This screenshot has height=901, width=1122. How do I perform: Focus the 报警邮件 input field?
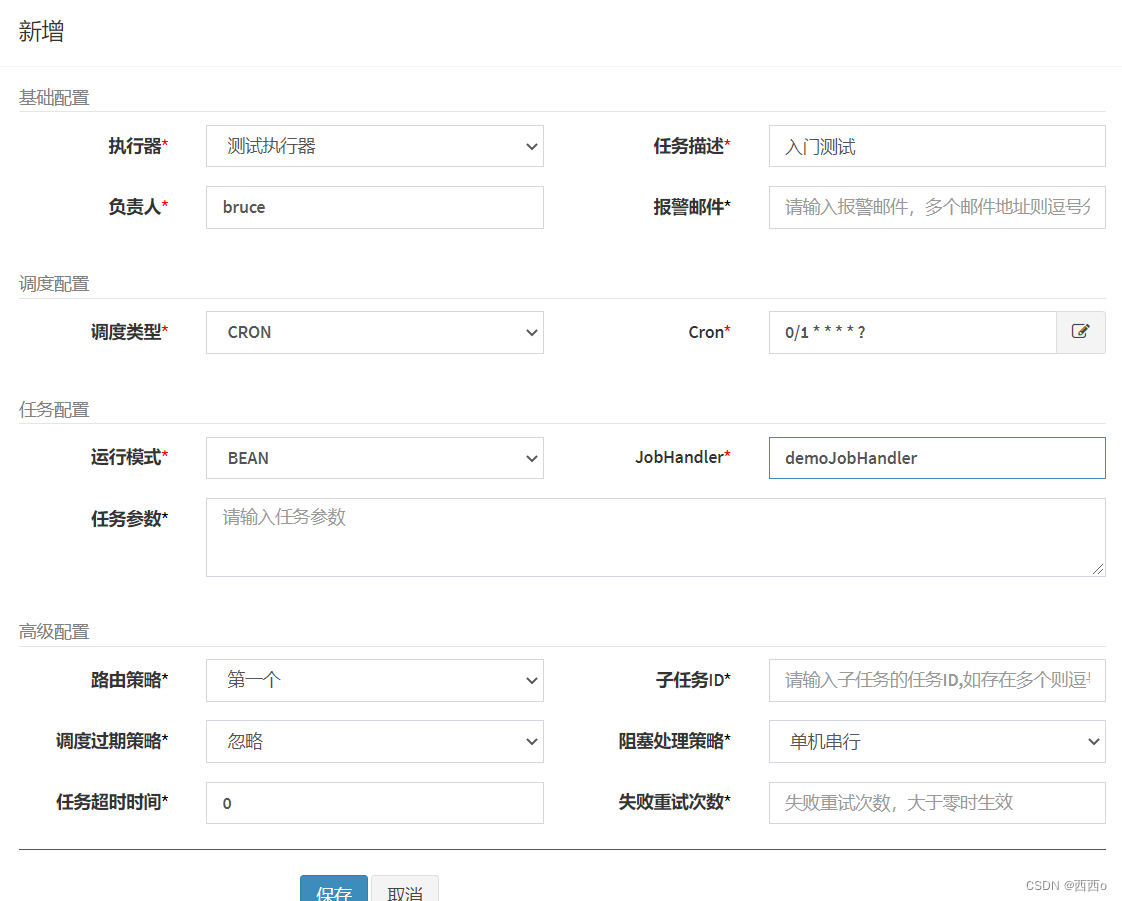tap(937, 208)
